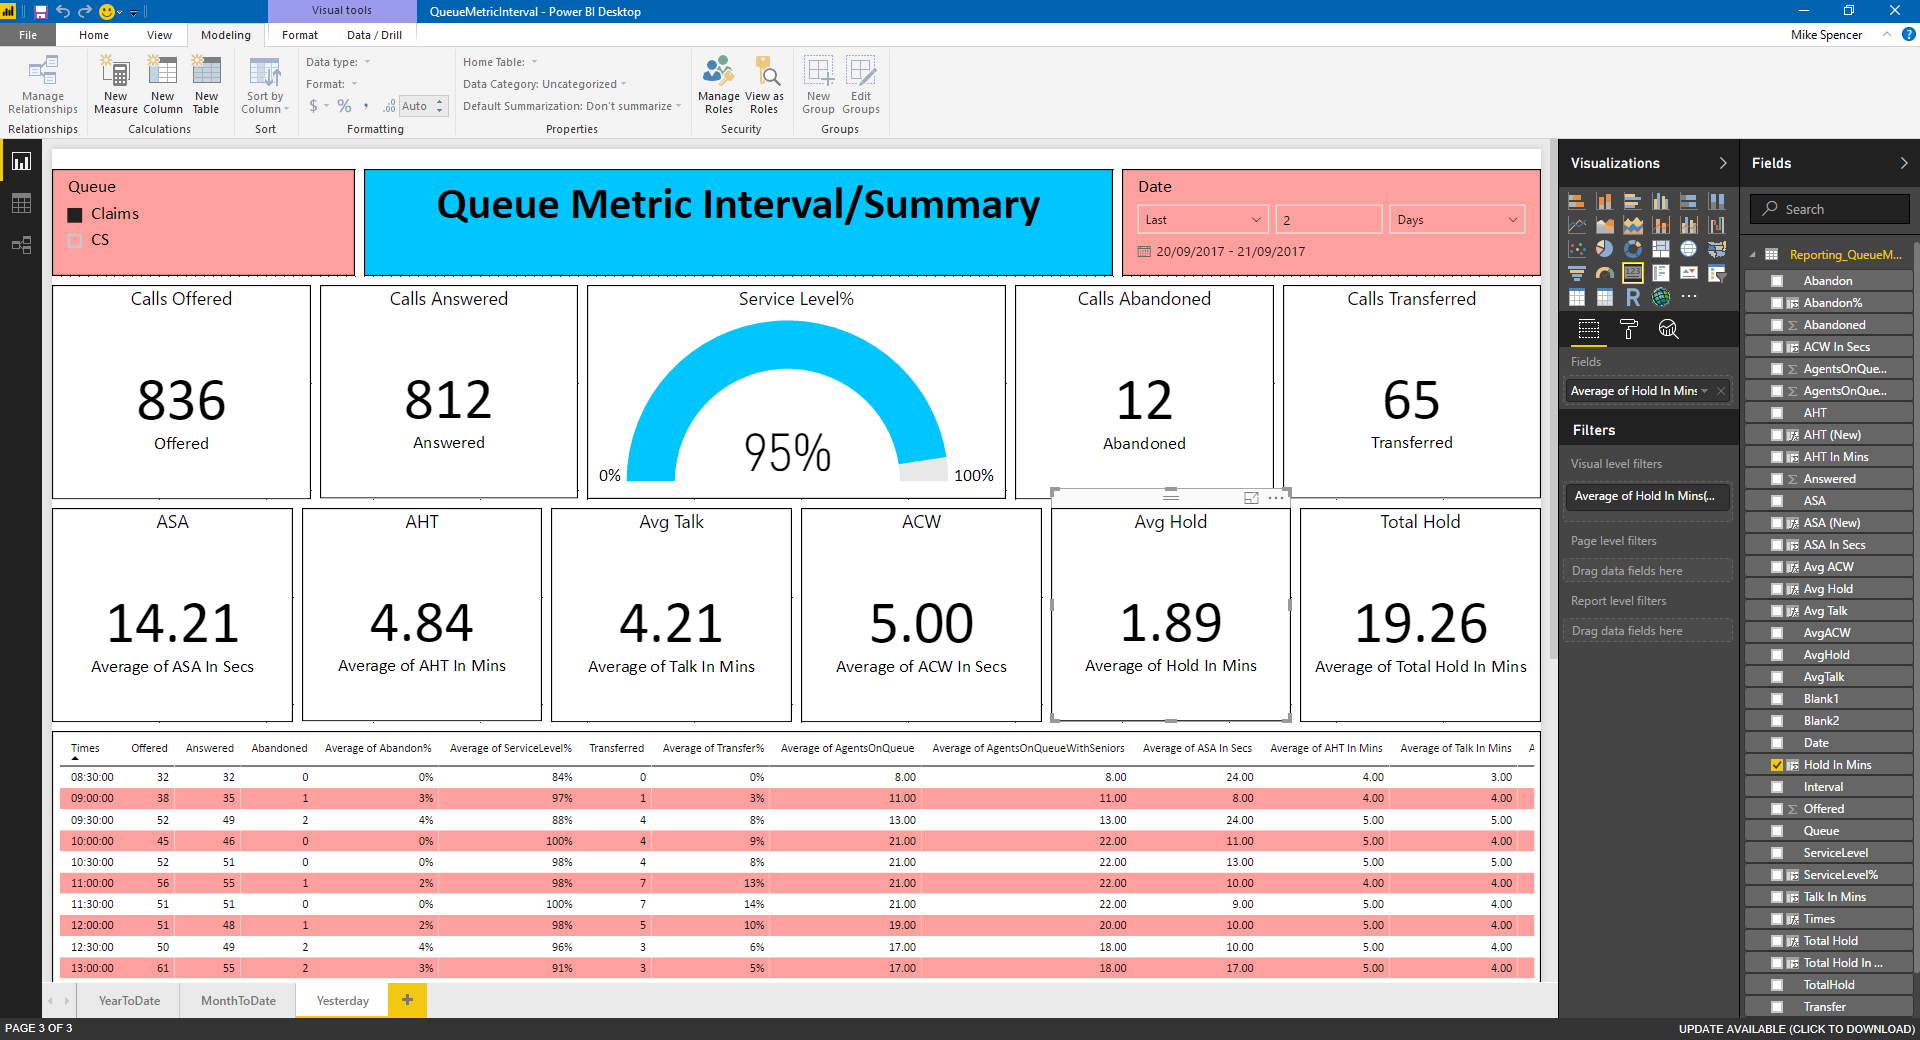
Task: Open the Last relative date dropdown
Action: tap(1203, 220)
